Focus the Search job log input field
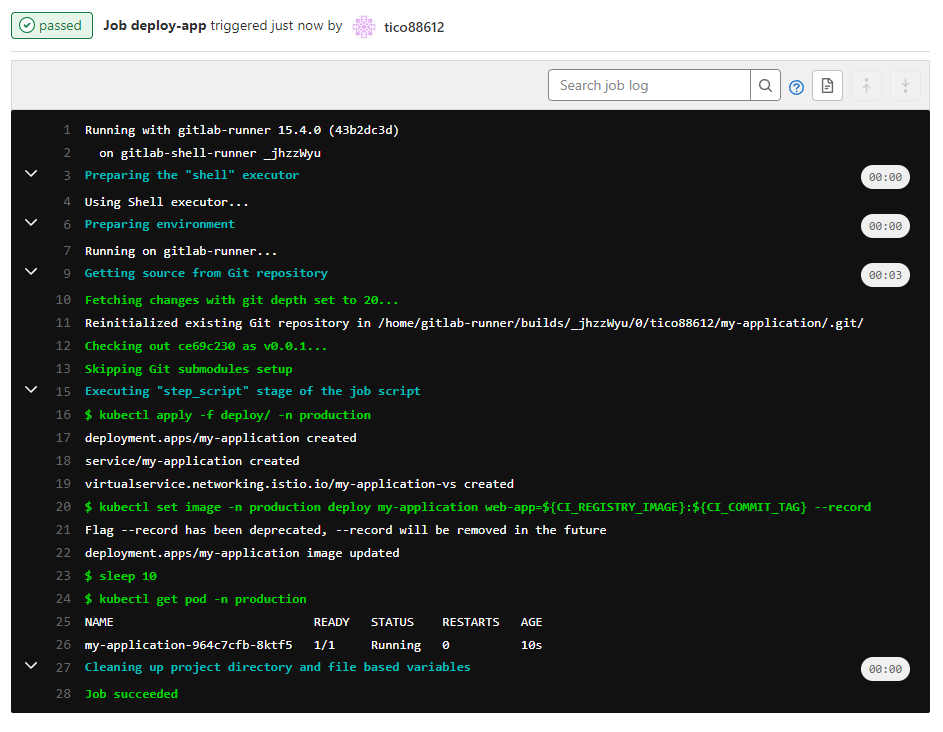The width and height of the screenshot is (943, 732). click(650, 86)
